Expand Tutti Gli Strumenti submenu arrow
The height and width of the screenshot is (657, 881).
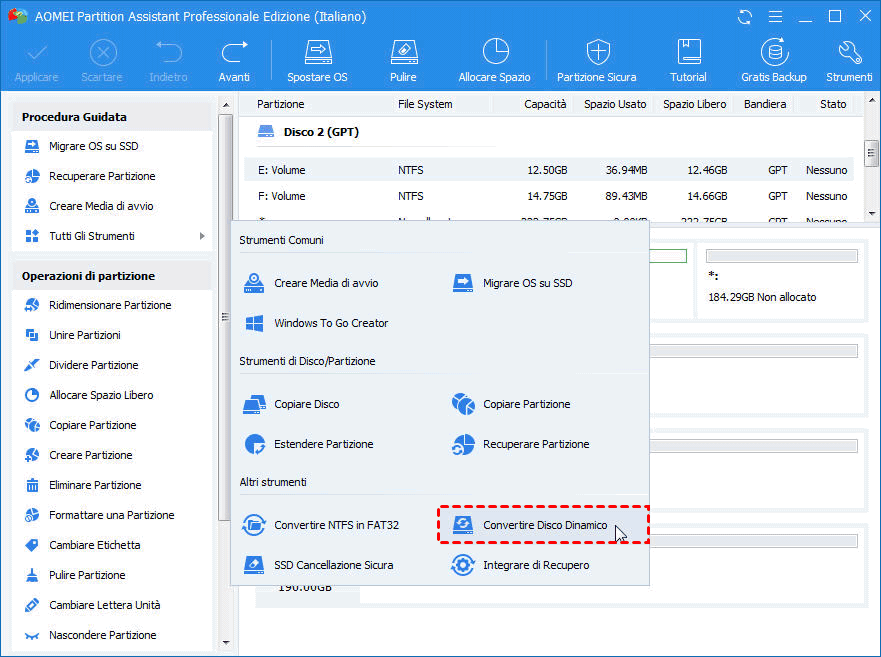(202, 236)
